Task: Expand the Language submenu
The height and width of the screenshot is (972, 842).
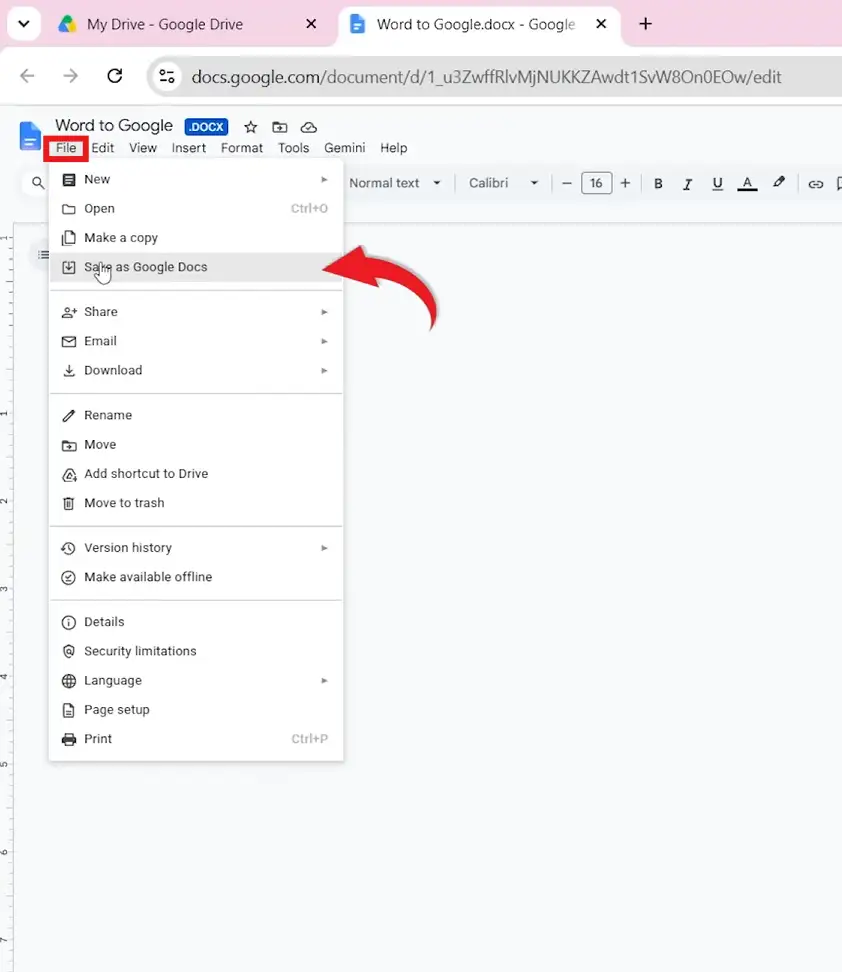Action: [196, 681]
